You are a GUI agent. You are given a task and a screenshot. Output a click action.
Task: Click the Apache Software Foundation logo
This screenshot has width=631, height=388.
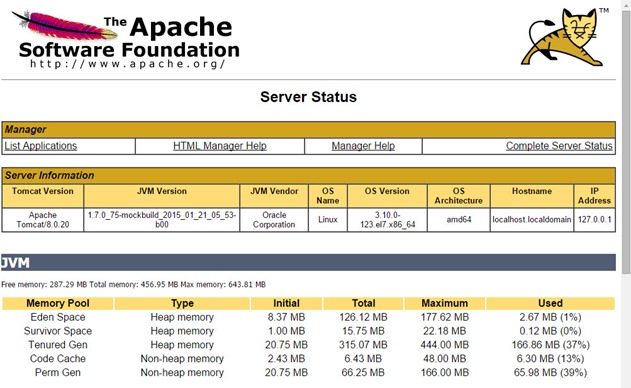pos(126,39)
